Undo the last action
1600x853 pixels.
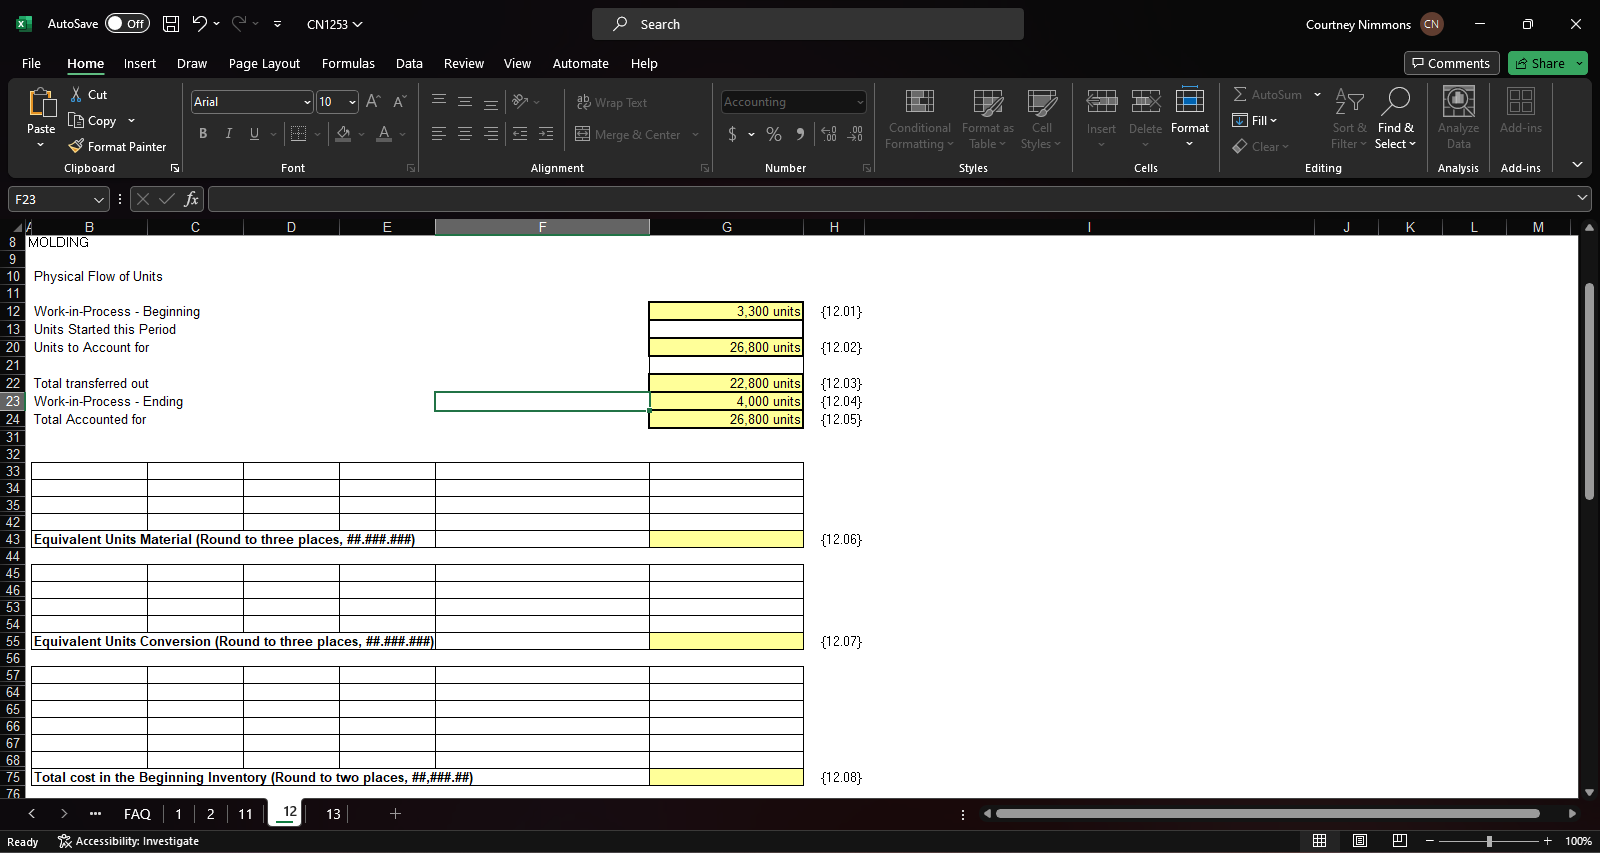[199, 24]
